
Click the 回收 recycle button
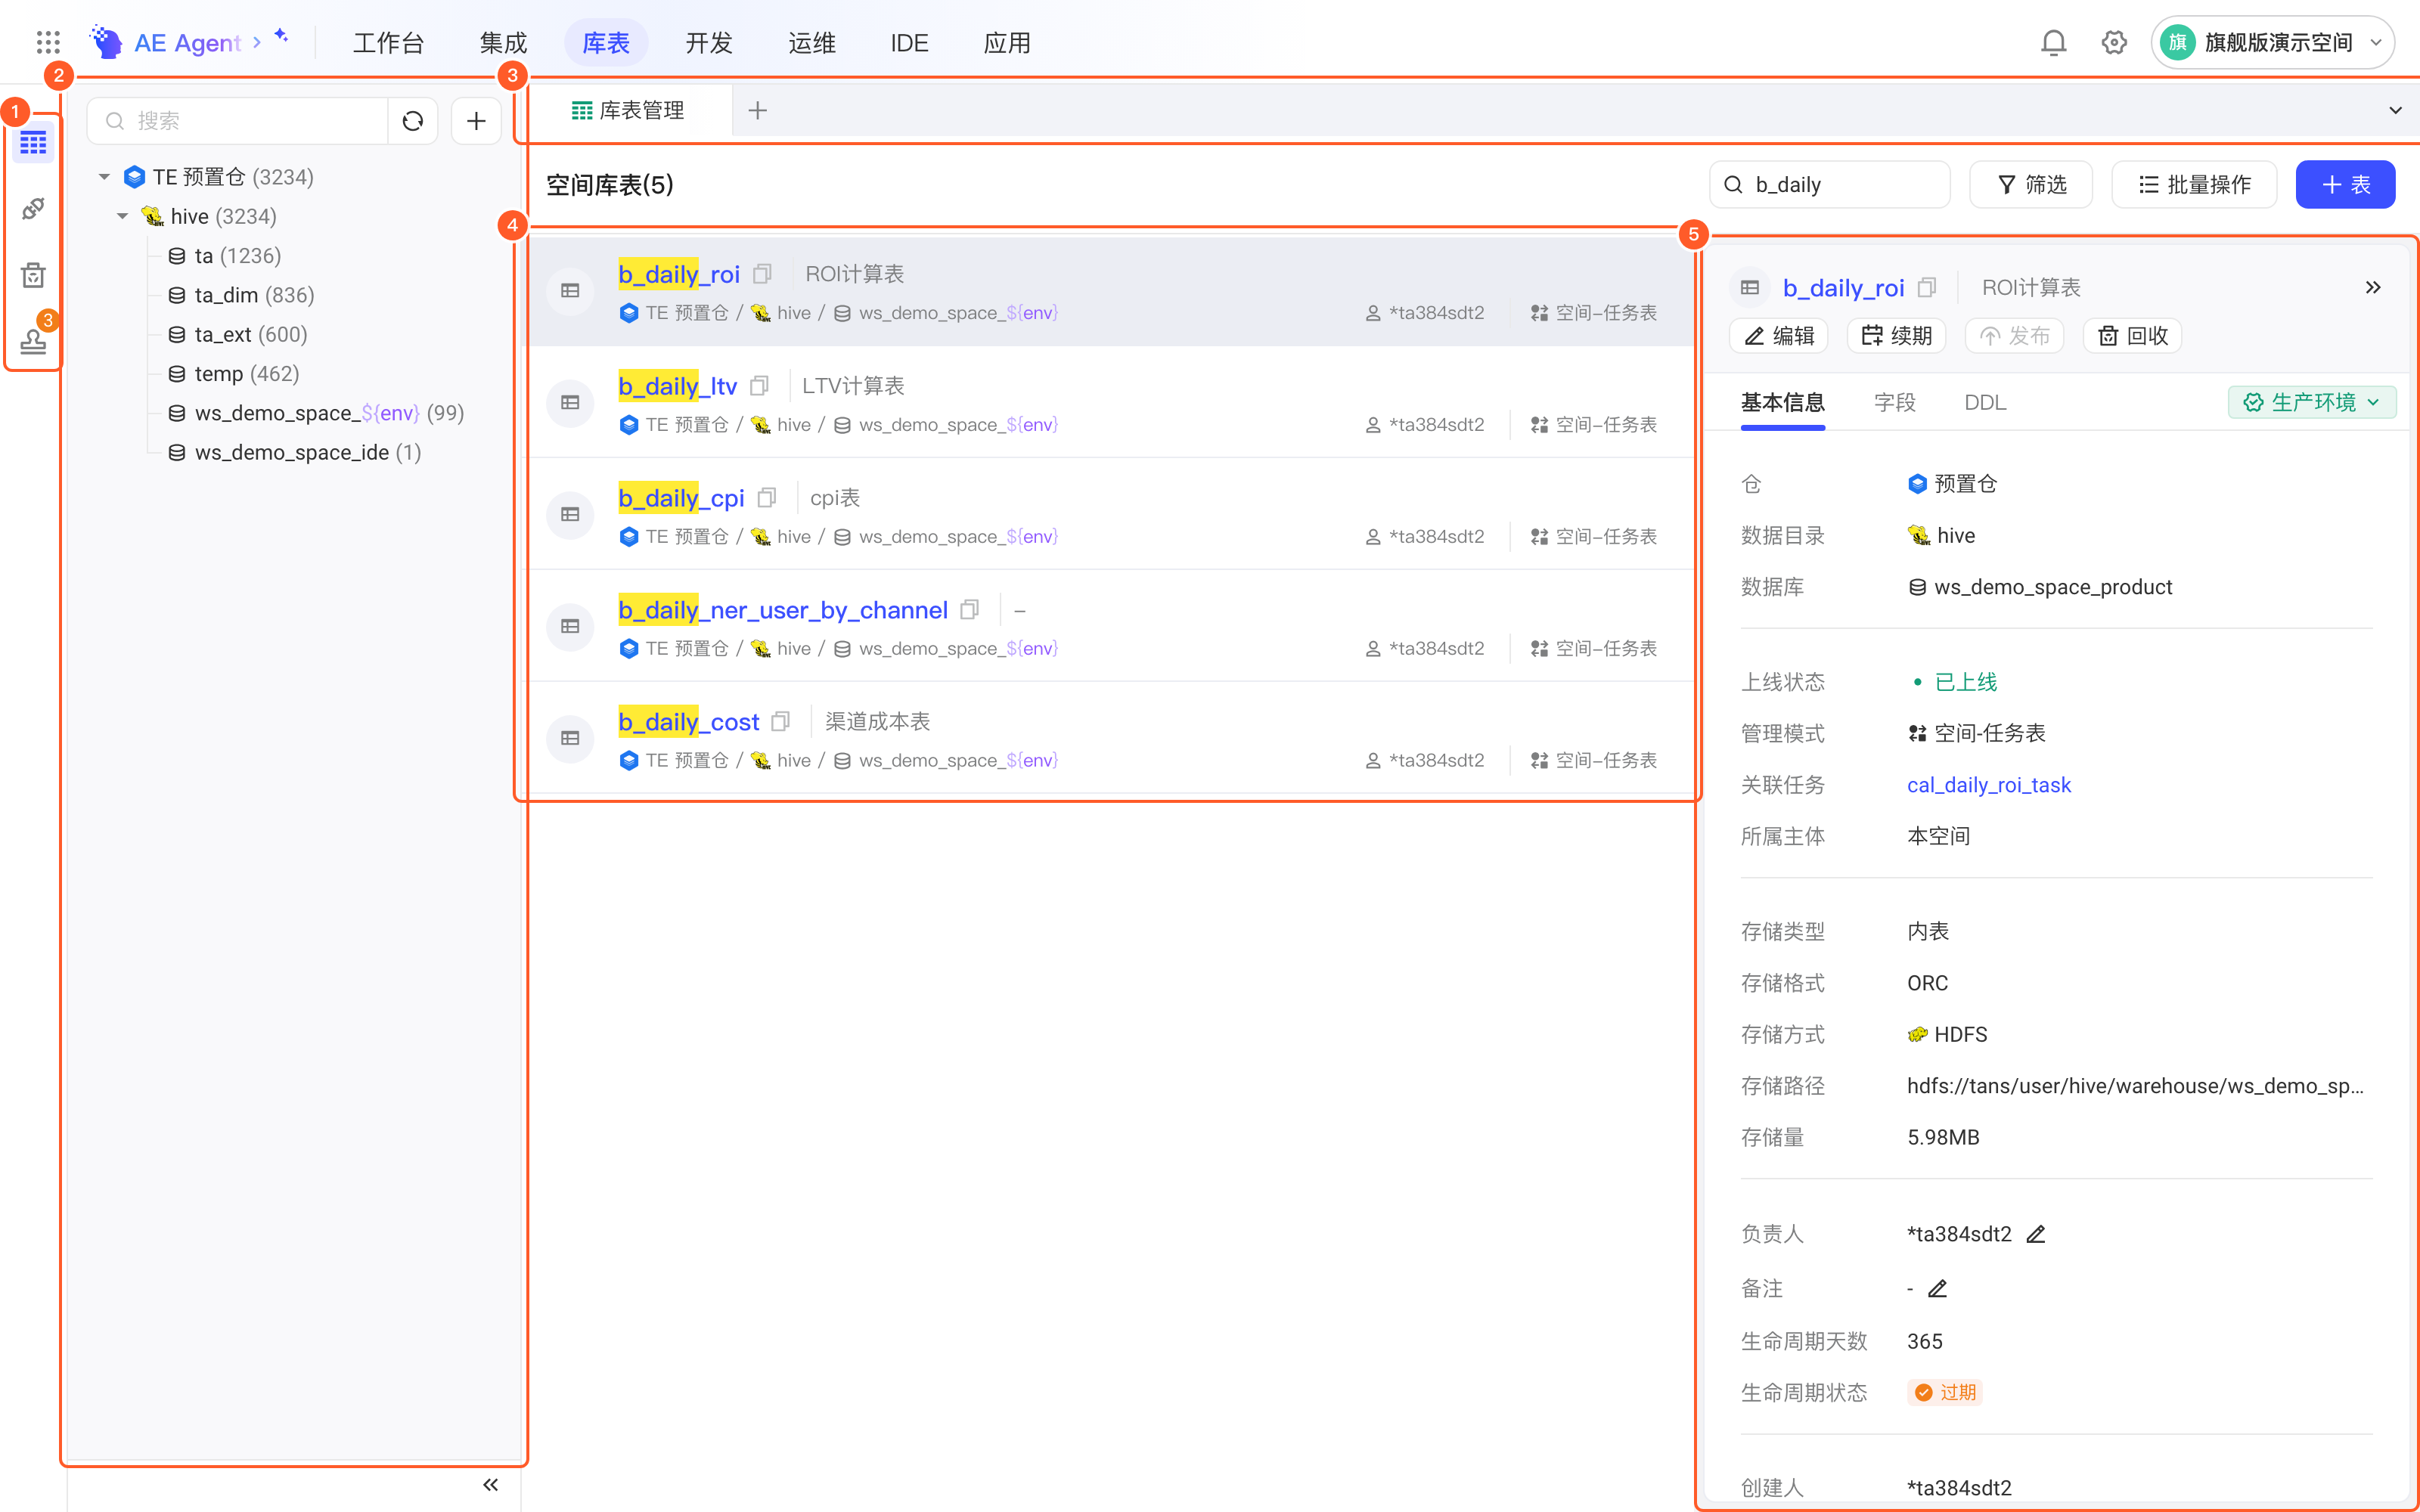pyautogui.click(x=2132, y=336)
